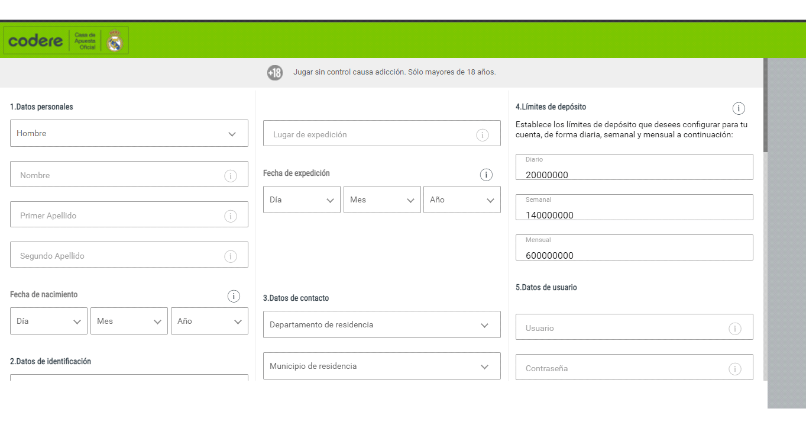Screen dimensions: 806x428
Task: Focus the Nombre input field
Action: (x=129, y=175)
